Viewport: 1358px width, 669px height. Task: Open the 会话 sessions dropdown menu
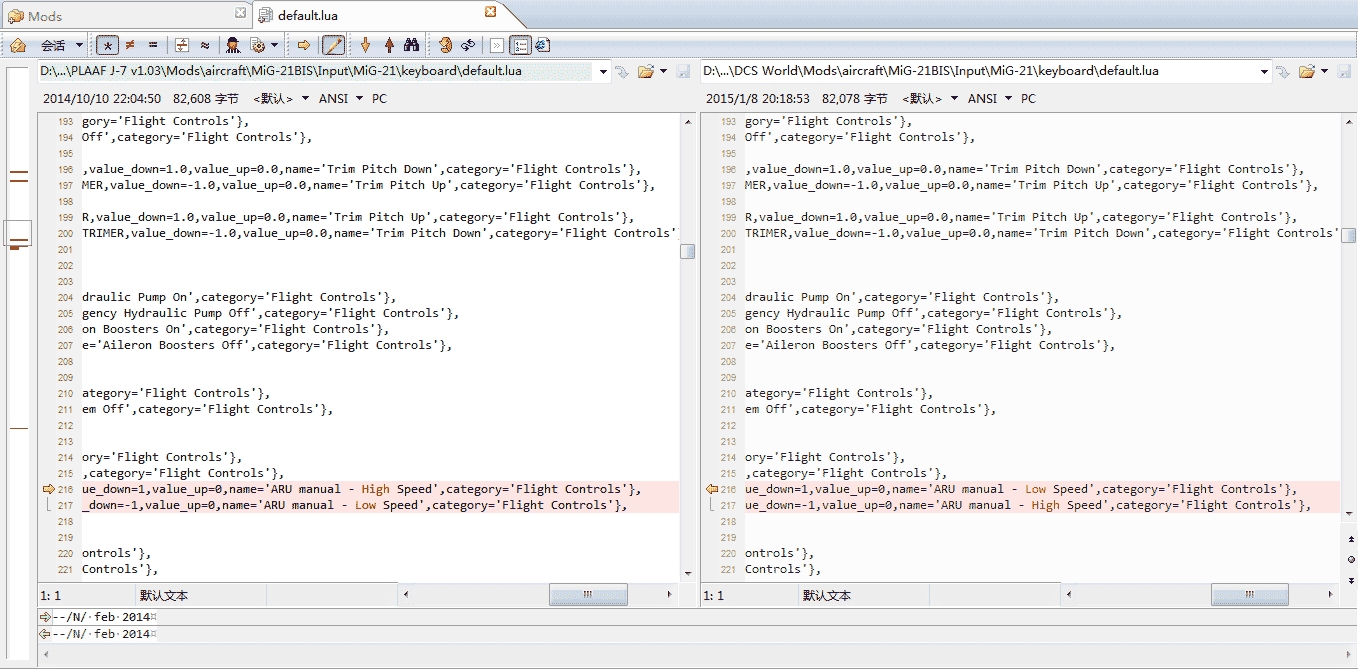coord(60,45)
